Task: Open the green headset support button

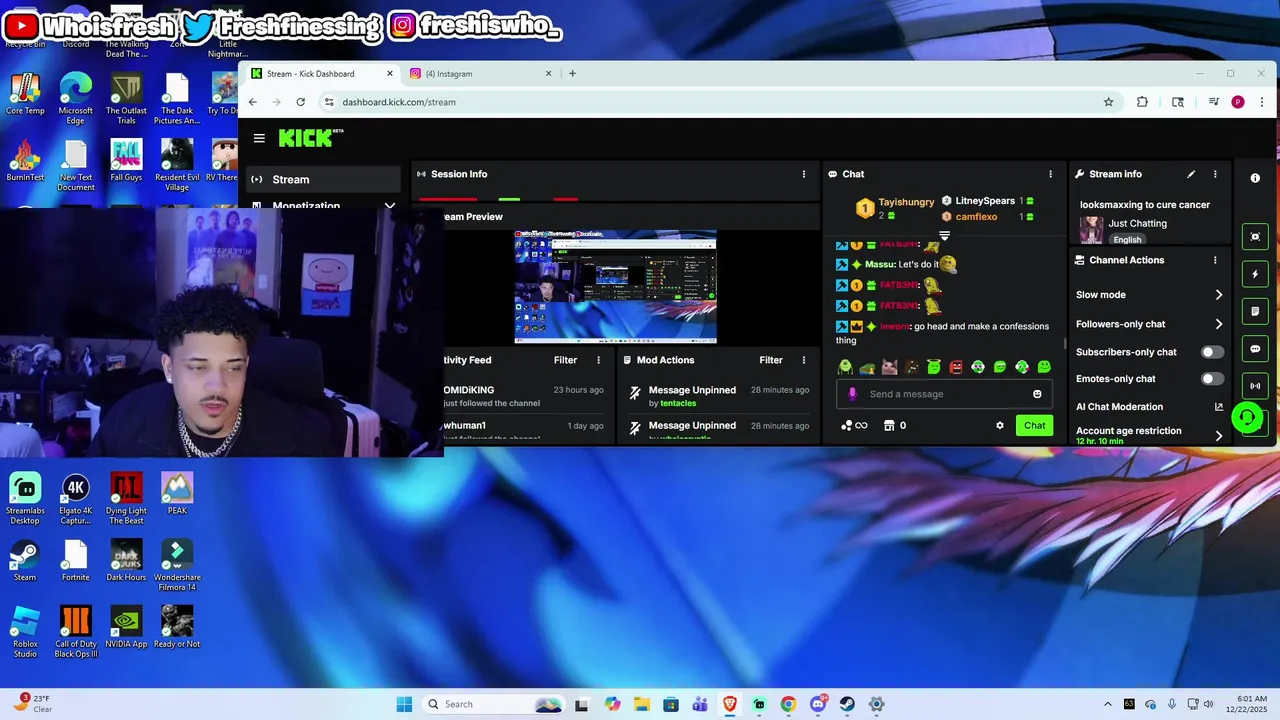Action: (x=1247, y=417)
